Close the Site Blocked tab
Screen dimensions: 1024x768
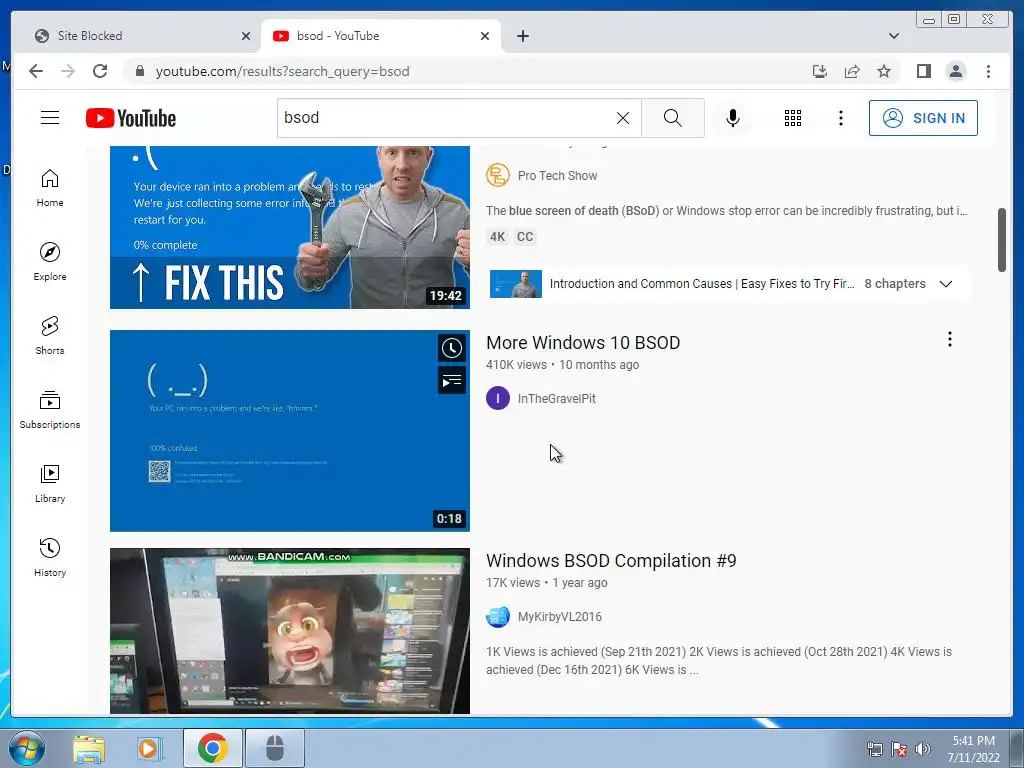point(246,36)
